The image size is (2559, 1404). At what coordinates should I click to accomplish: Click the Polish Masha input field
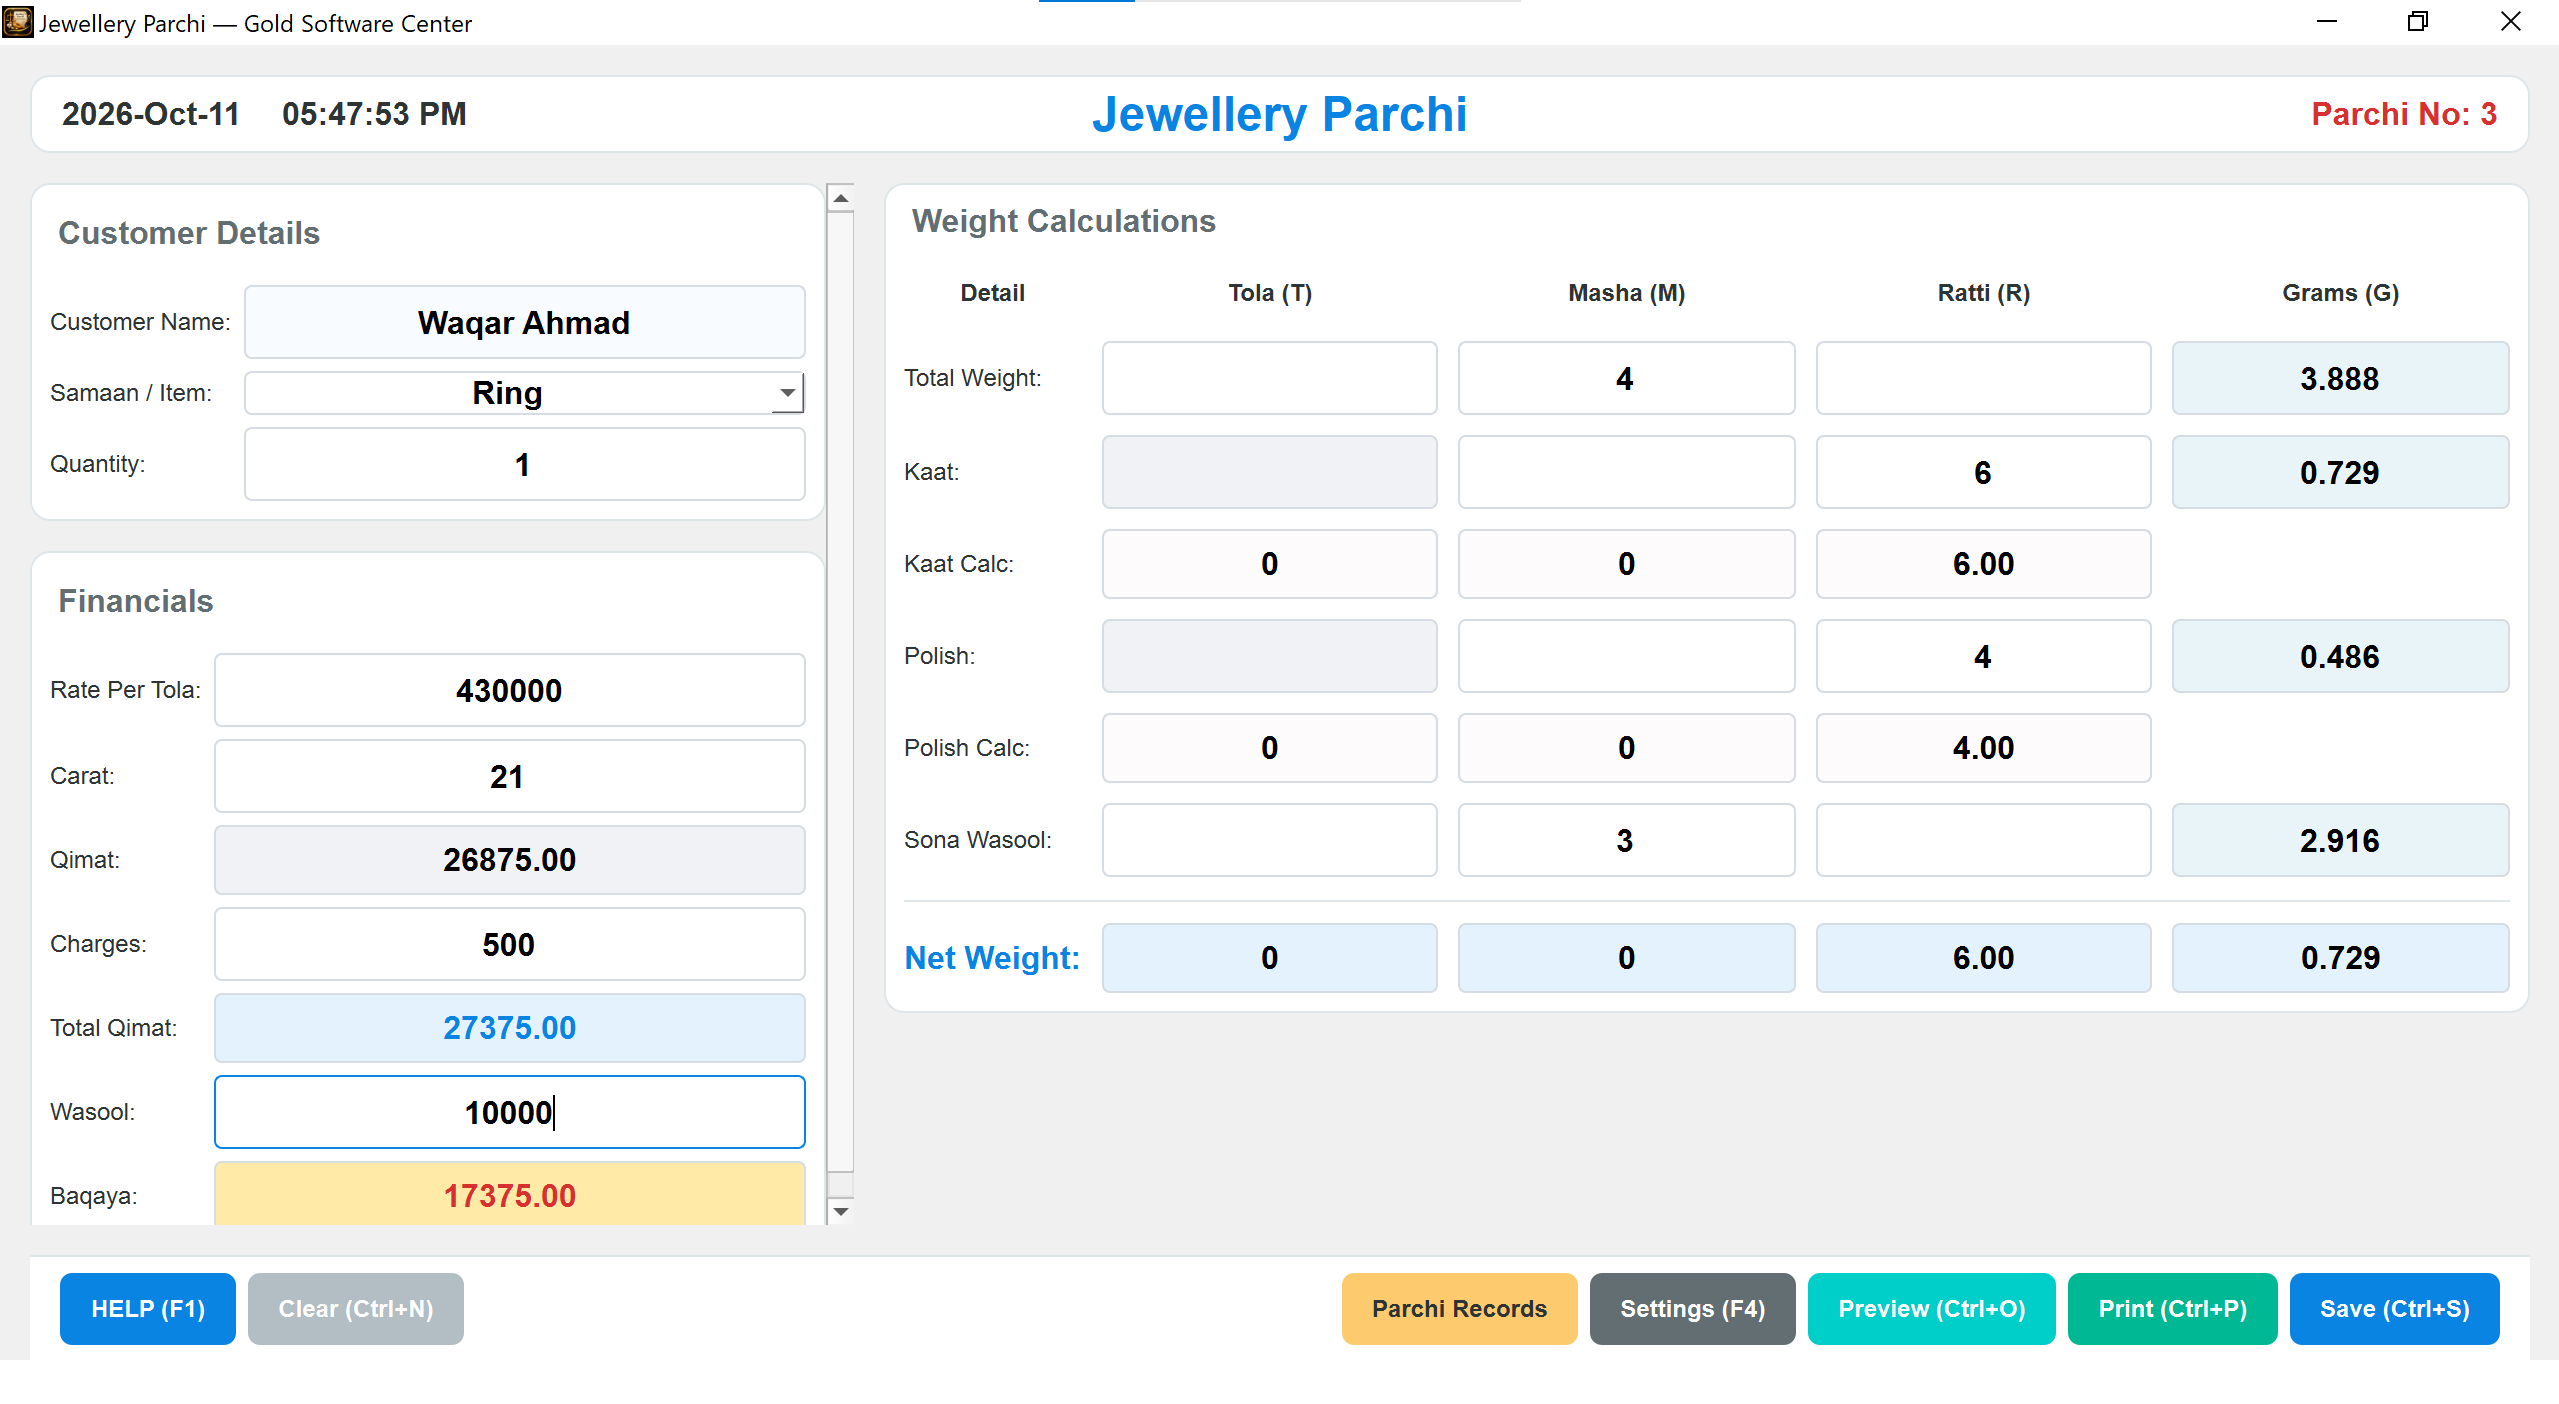[1626, 656]
